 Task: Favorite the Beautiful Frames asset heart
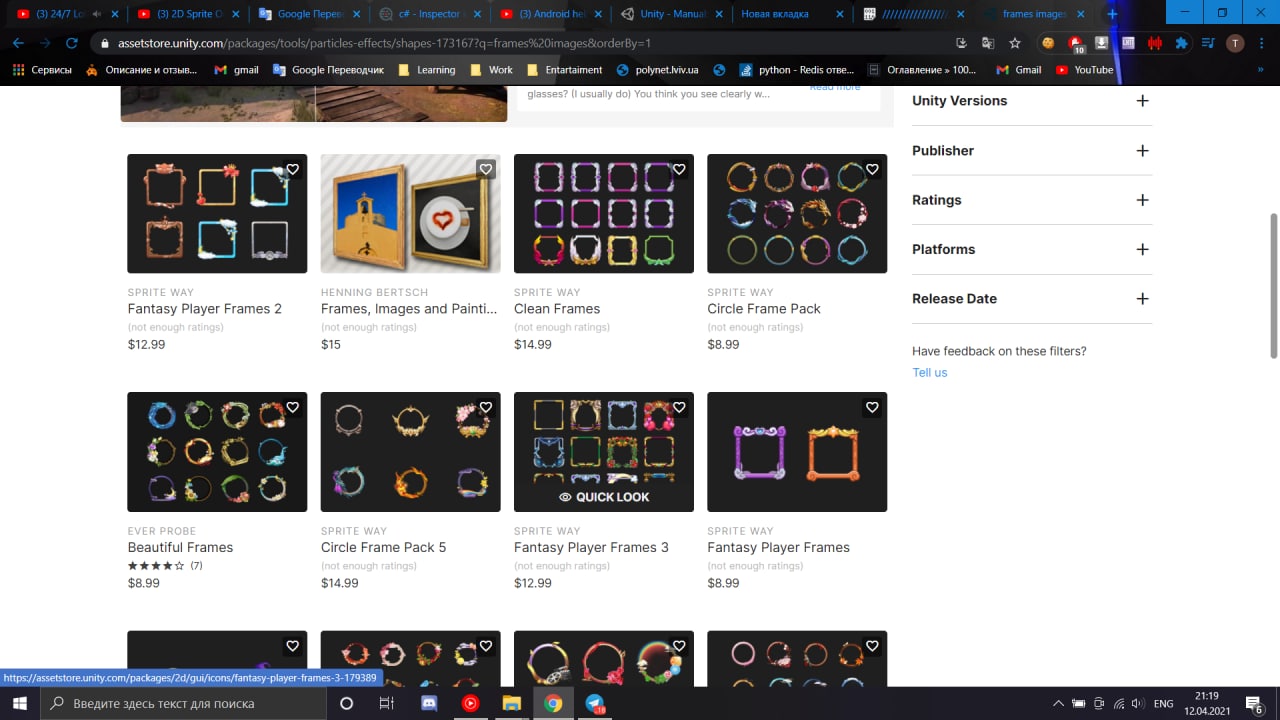tap(293, 407)
